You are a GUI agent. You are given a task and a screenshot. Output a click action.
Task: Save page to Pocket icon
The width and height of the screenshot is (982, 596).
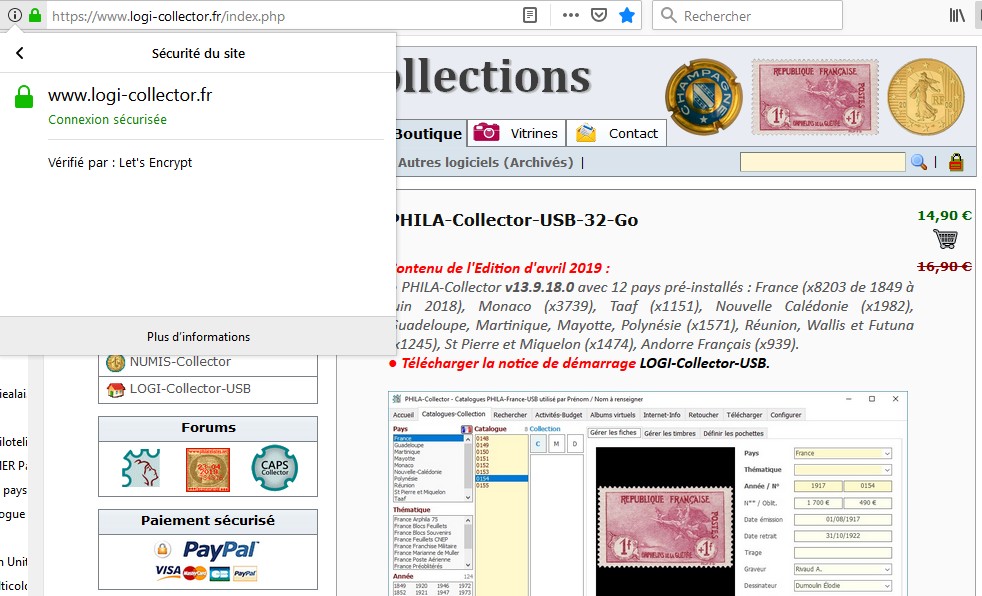[599, 16]
